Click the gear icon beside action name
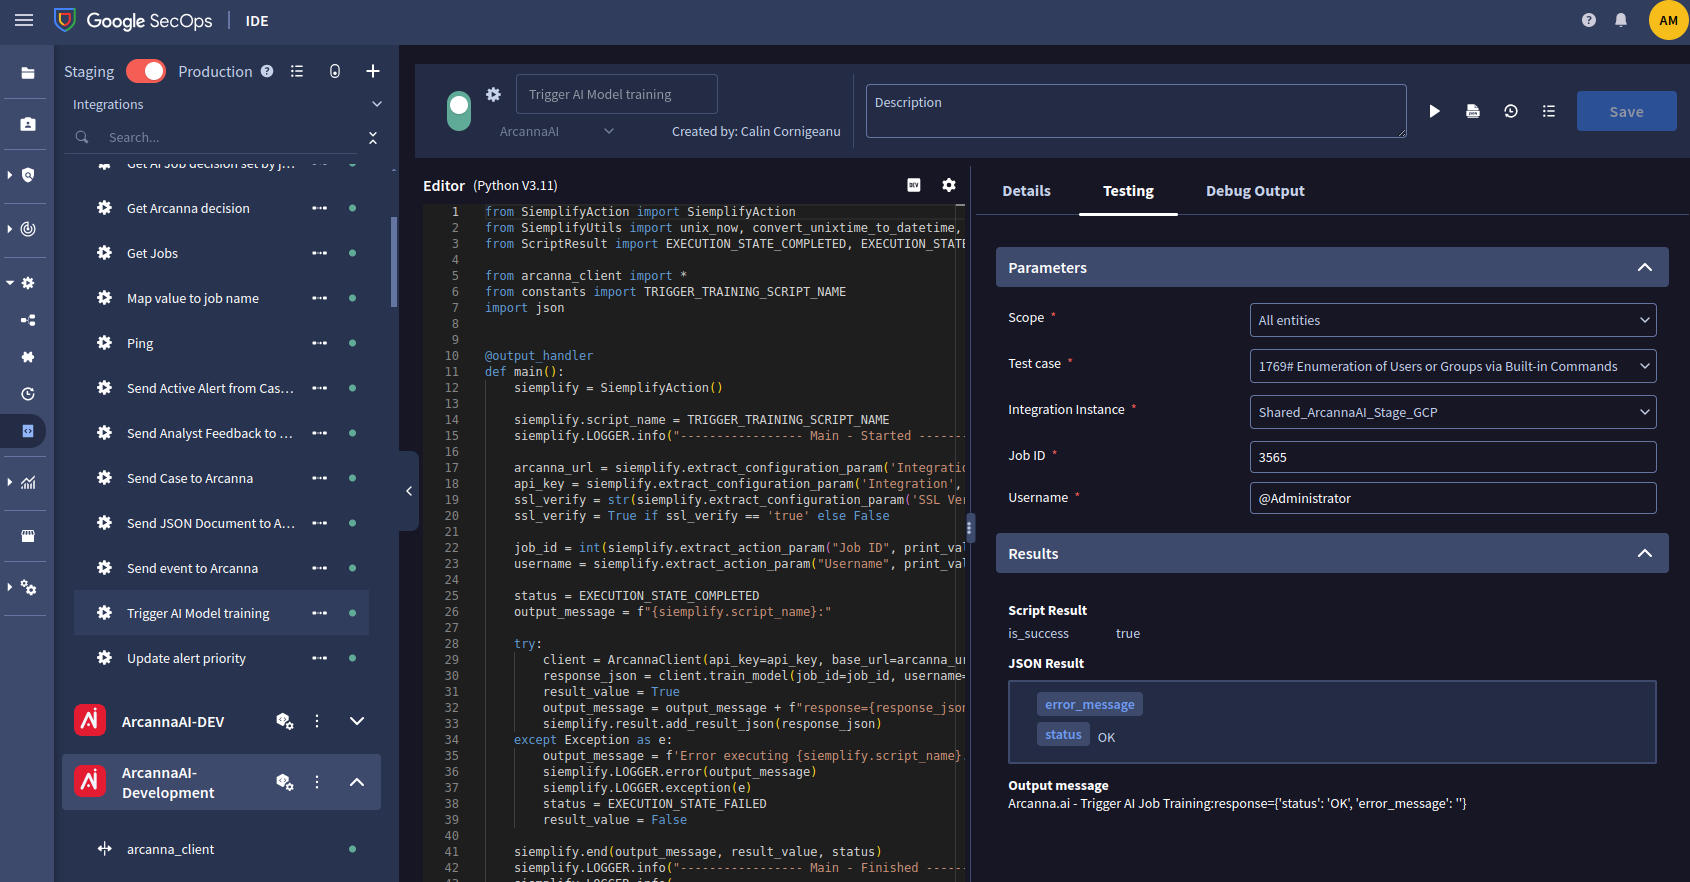The width and height of the screenshot is (1690, 882). coord(493,94)
